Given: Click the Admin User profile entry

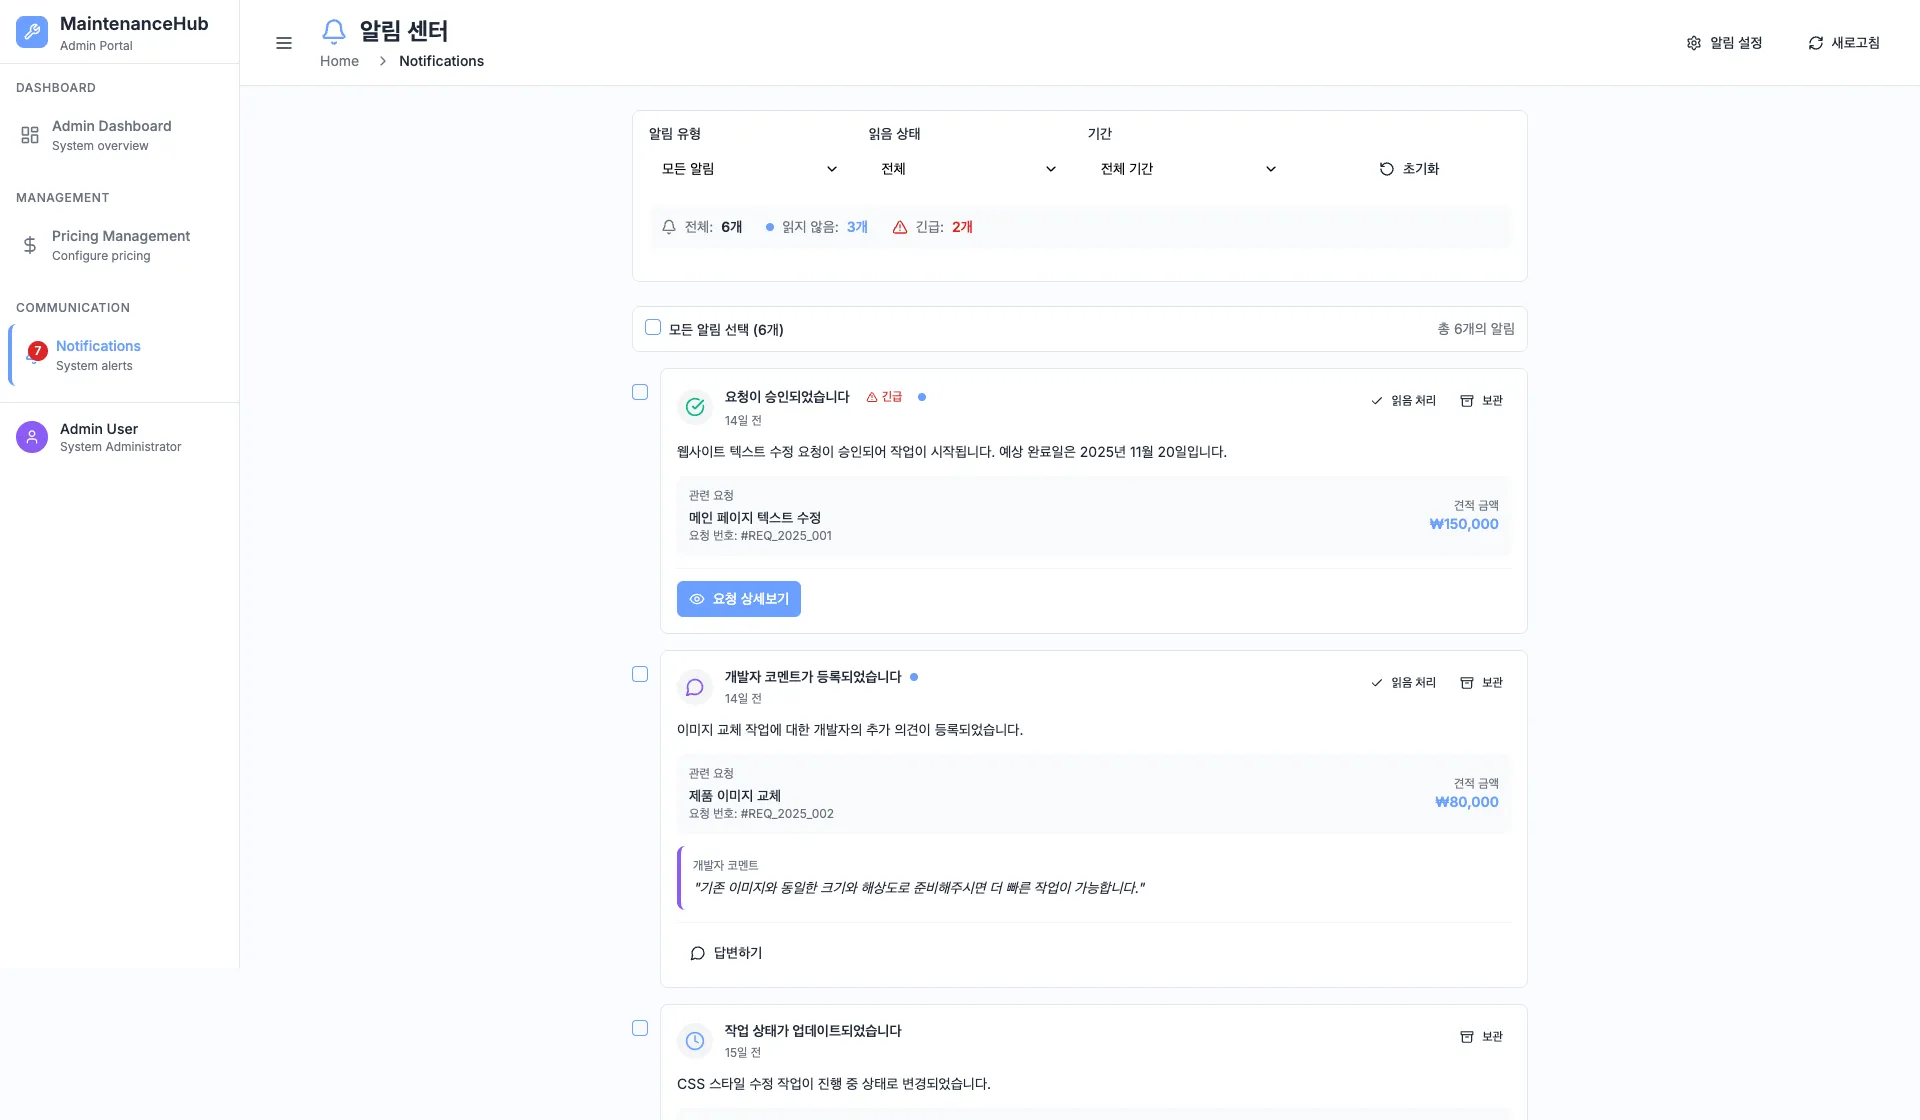Looking at the screenshot, I should pos(120,437).
